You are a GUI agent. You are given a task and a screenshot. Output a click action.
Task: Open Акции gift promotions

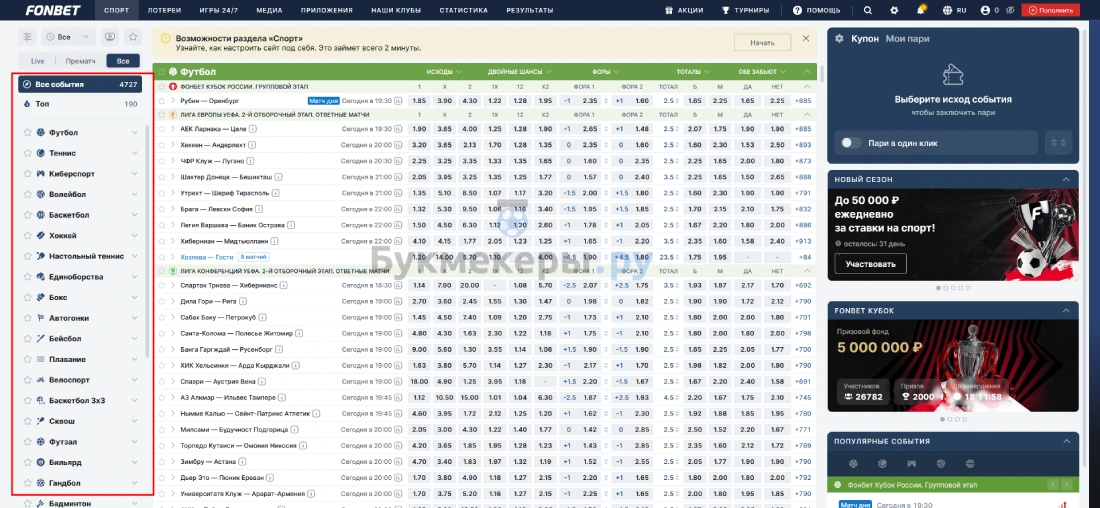point(683,11)
